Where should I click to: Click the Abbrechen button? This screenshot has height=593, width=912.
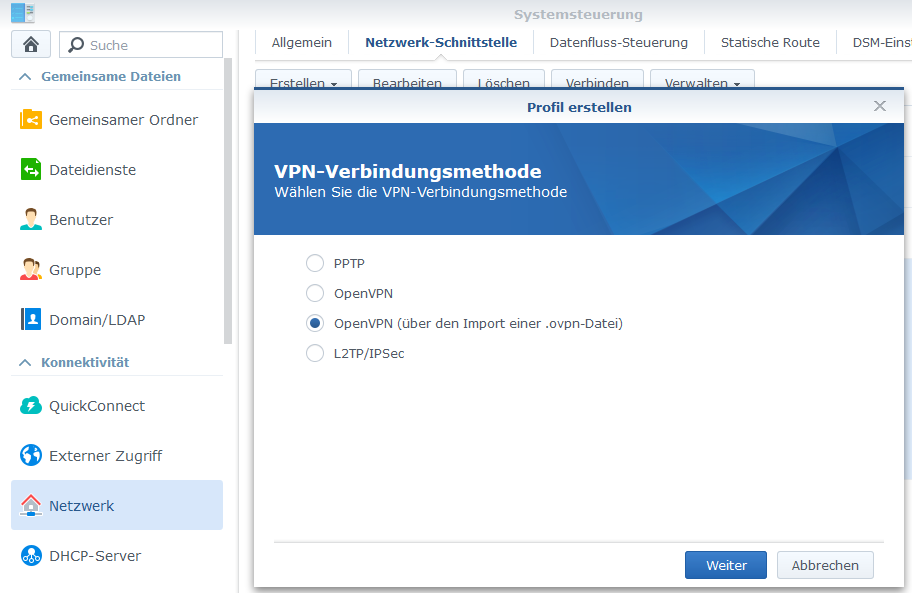(x=824, y=565)
